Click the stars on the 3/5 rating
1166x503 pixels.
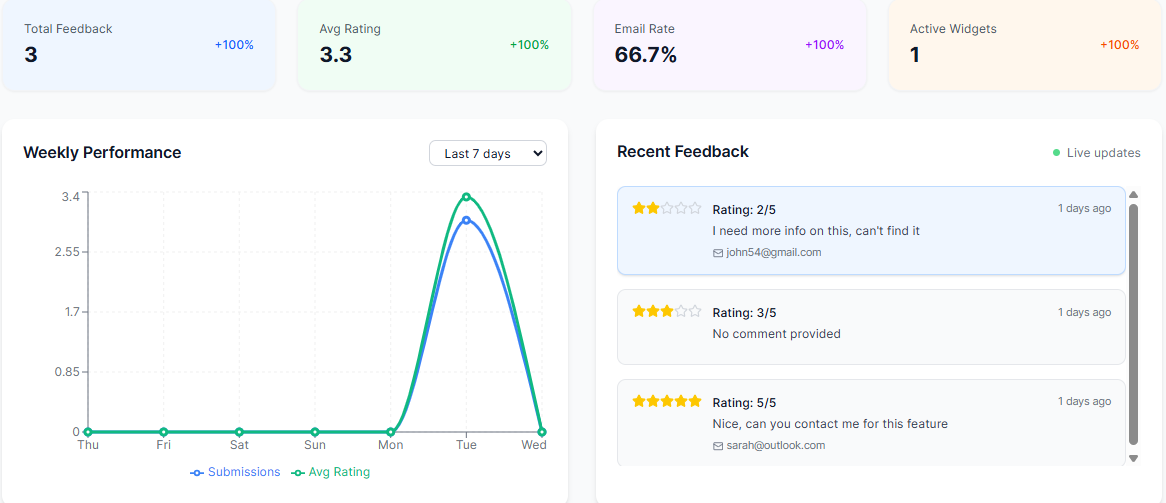[x=667, y=311]
